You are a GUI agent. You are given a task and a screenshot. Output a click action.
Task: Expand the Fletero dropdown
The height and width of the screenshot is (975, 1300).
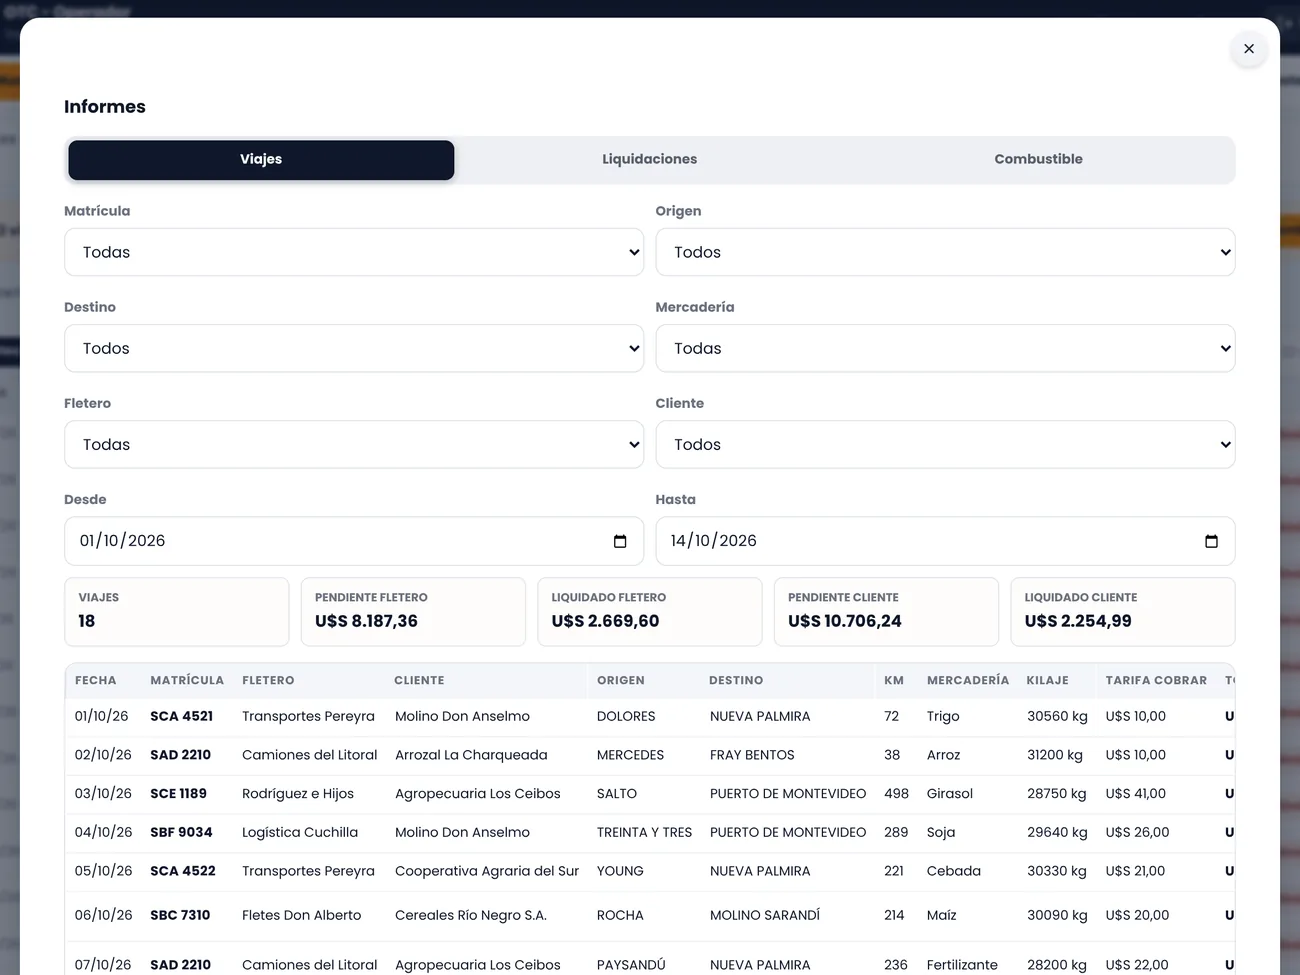click(354, 444)
